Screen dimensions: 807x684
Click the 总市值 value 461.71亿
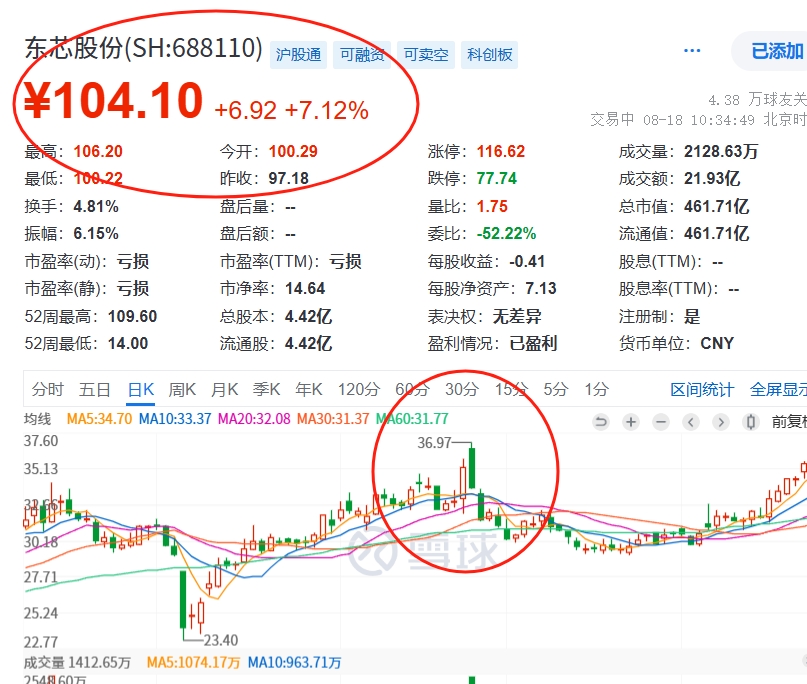(716, 206)
